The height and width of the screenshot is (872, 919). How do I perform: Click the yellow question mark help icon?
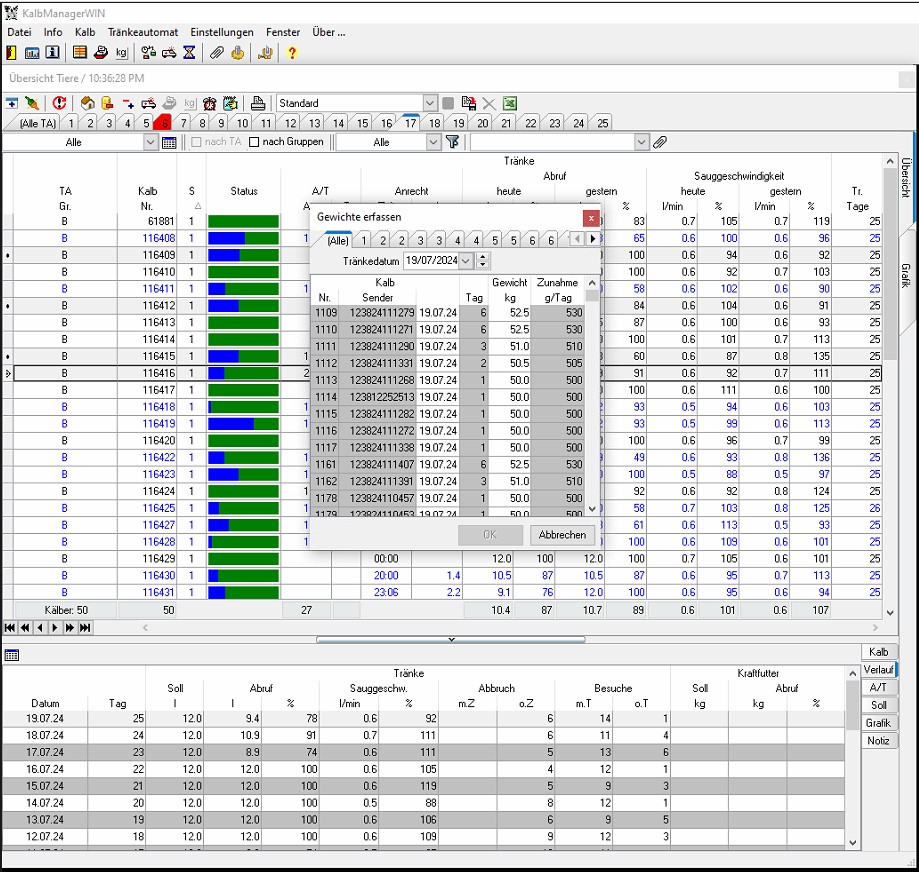pos(292,53)
